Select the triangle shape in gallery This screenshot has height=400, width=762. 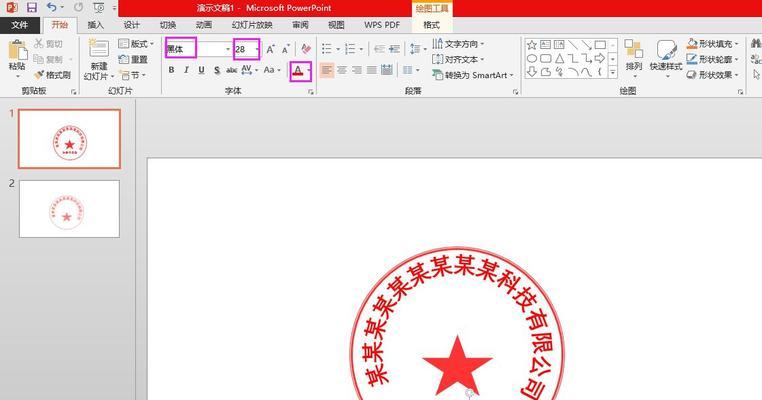pyautogui.click(x=559, y=59)
